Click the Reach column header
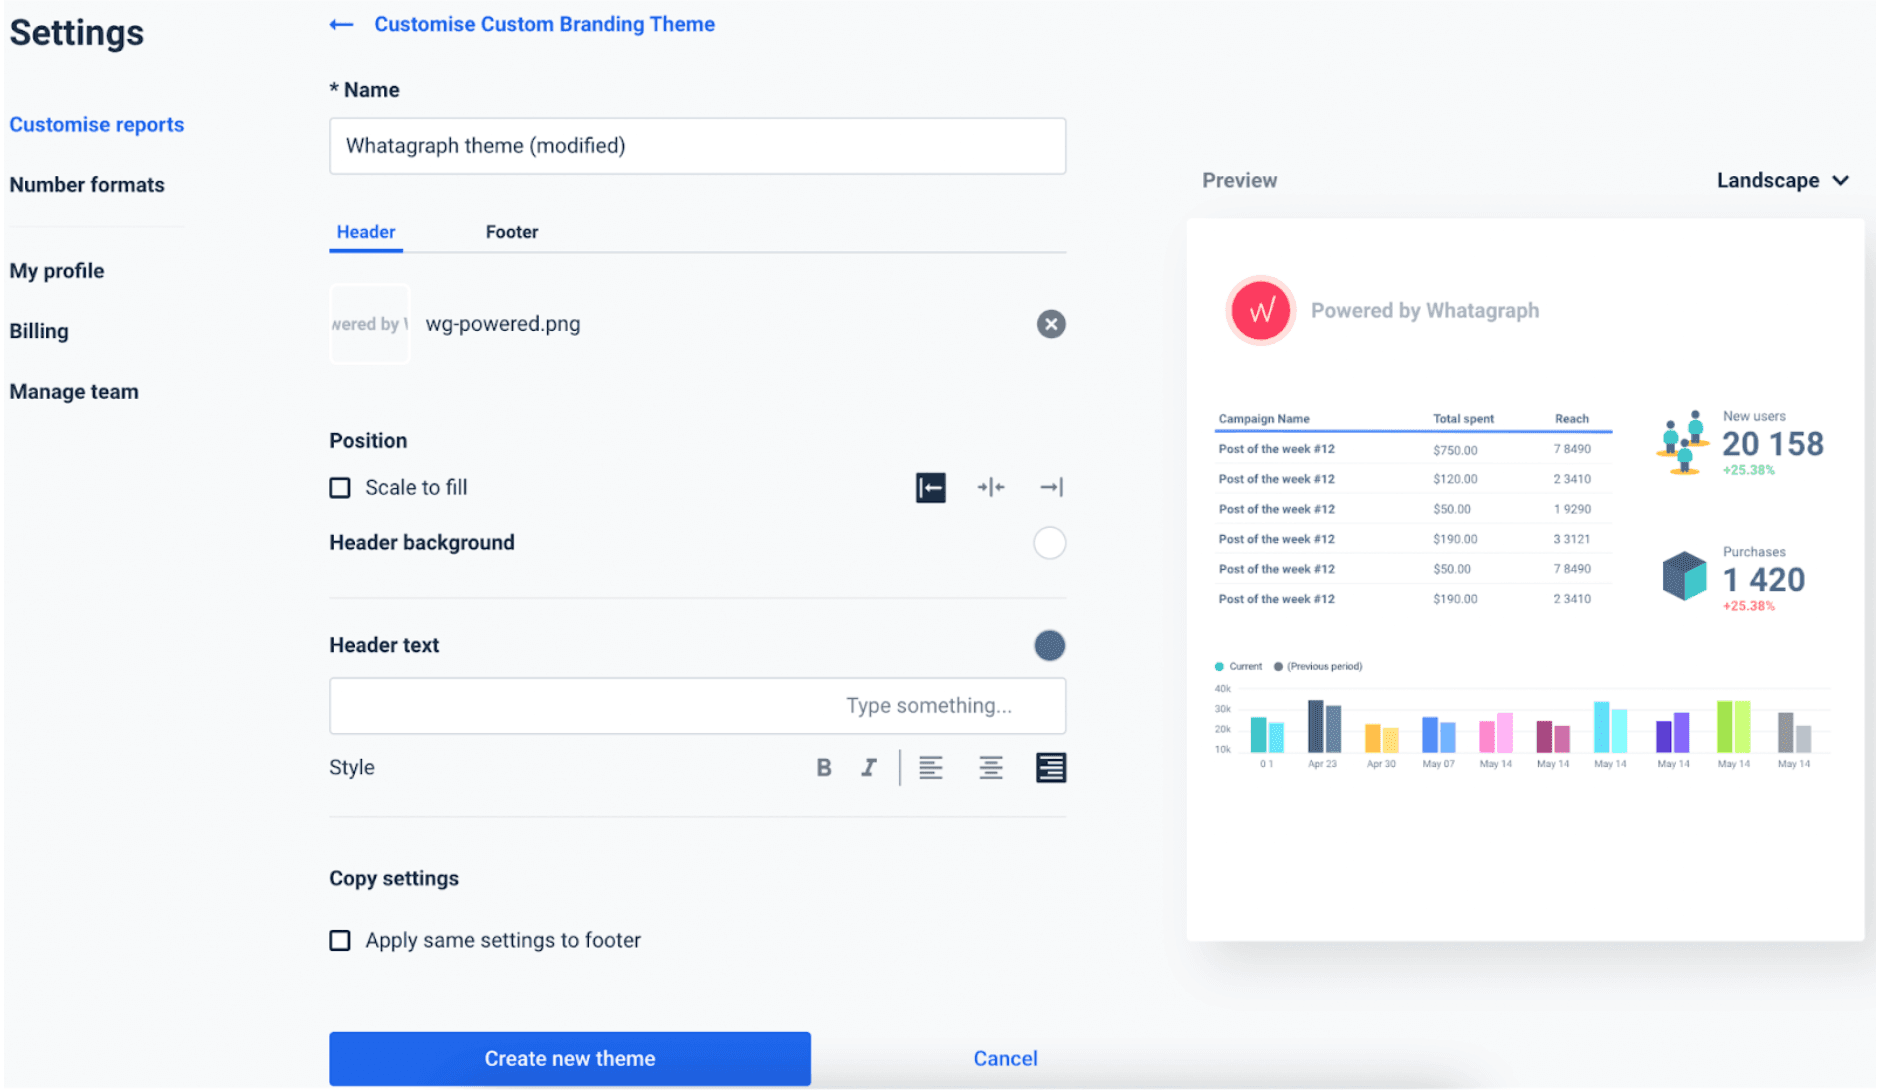Screen dimensions: 1878x1090 pos(1571,419)
